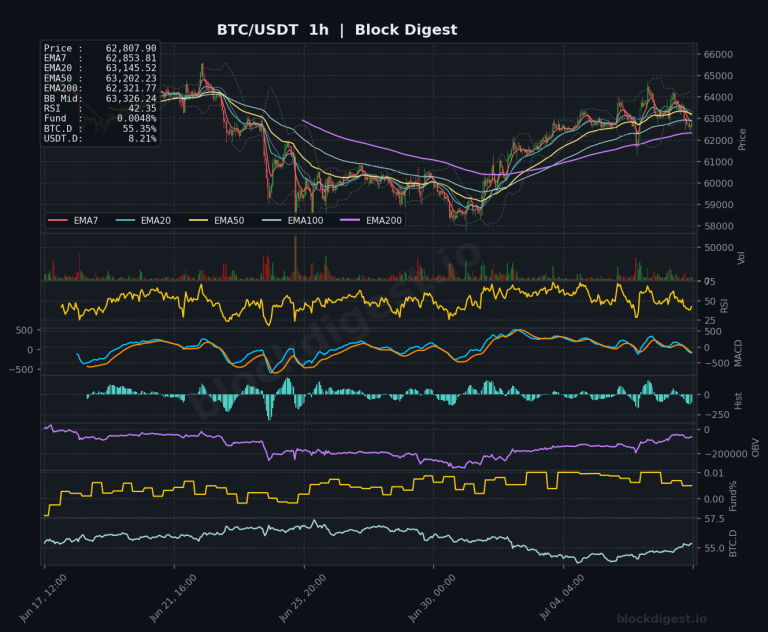Click the 0.00 funding axis label
The image size is (768, 632).
tap(714, 499)
